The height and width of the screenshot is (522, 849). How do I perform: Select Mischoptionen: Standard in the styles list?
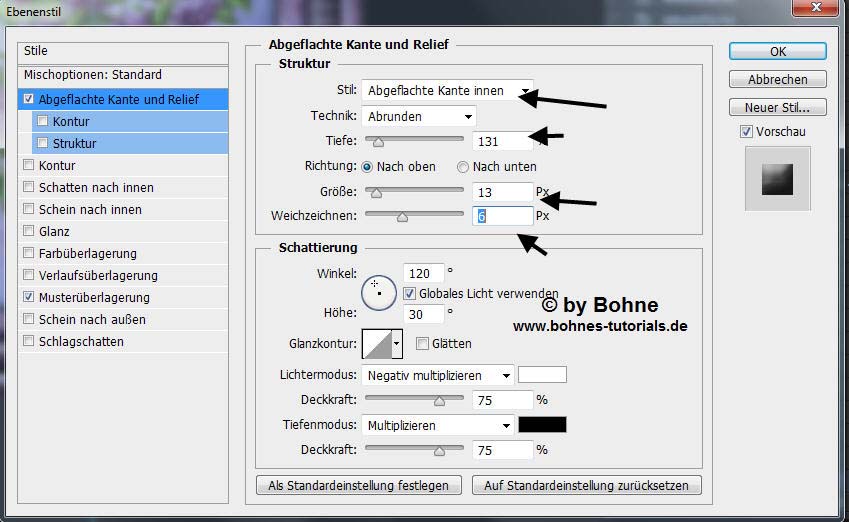(x=92, y=75)
